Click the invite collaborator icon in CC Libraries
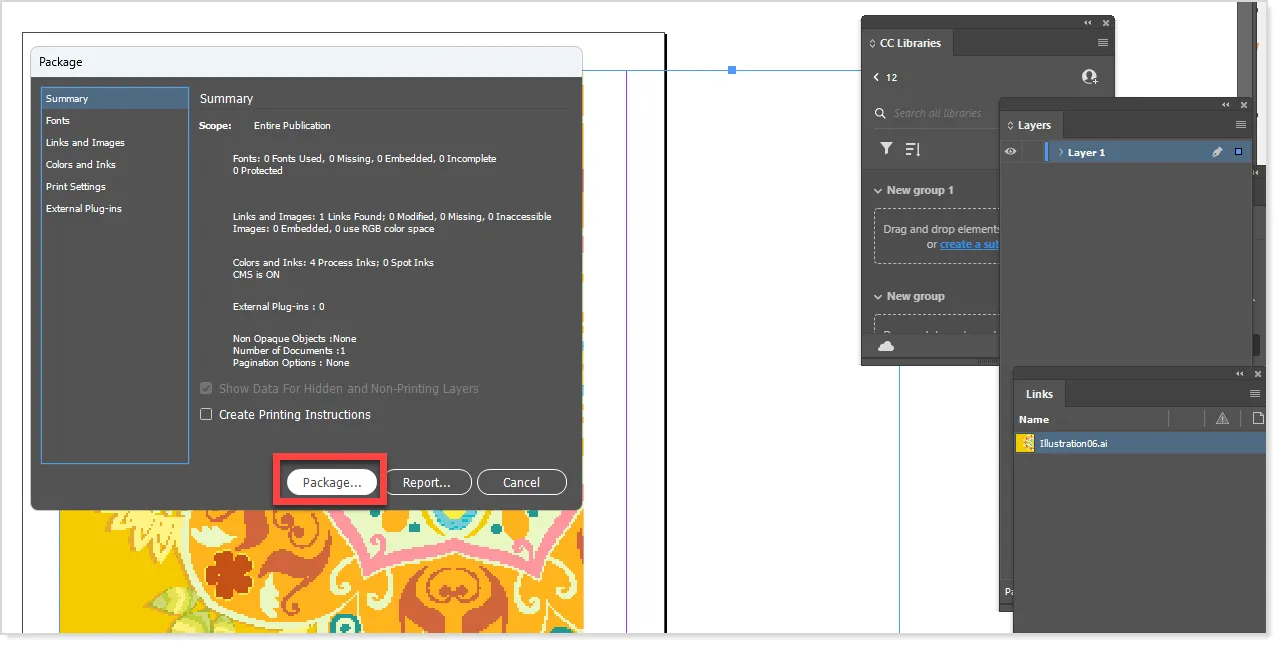1278x645 pixels. (1089, 76)
